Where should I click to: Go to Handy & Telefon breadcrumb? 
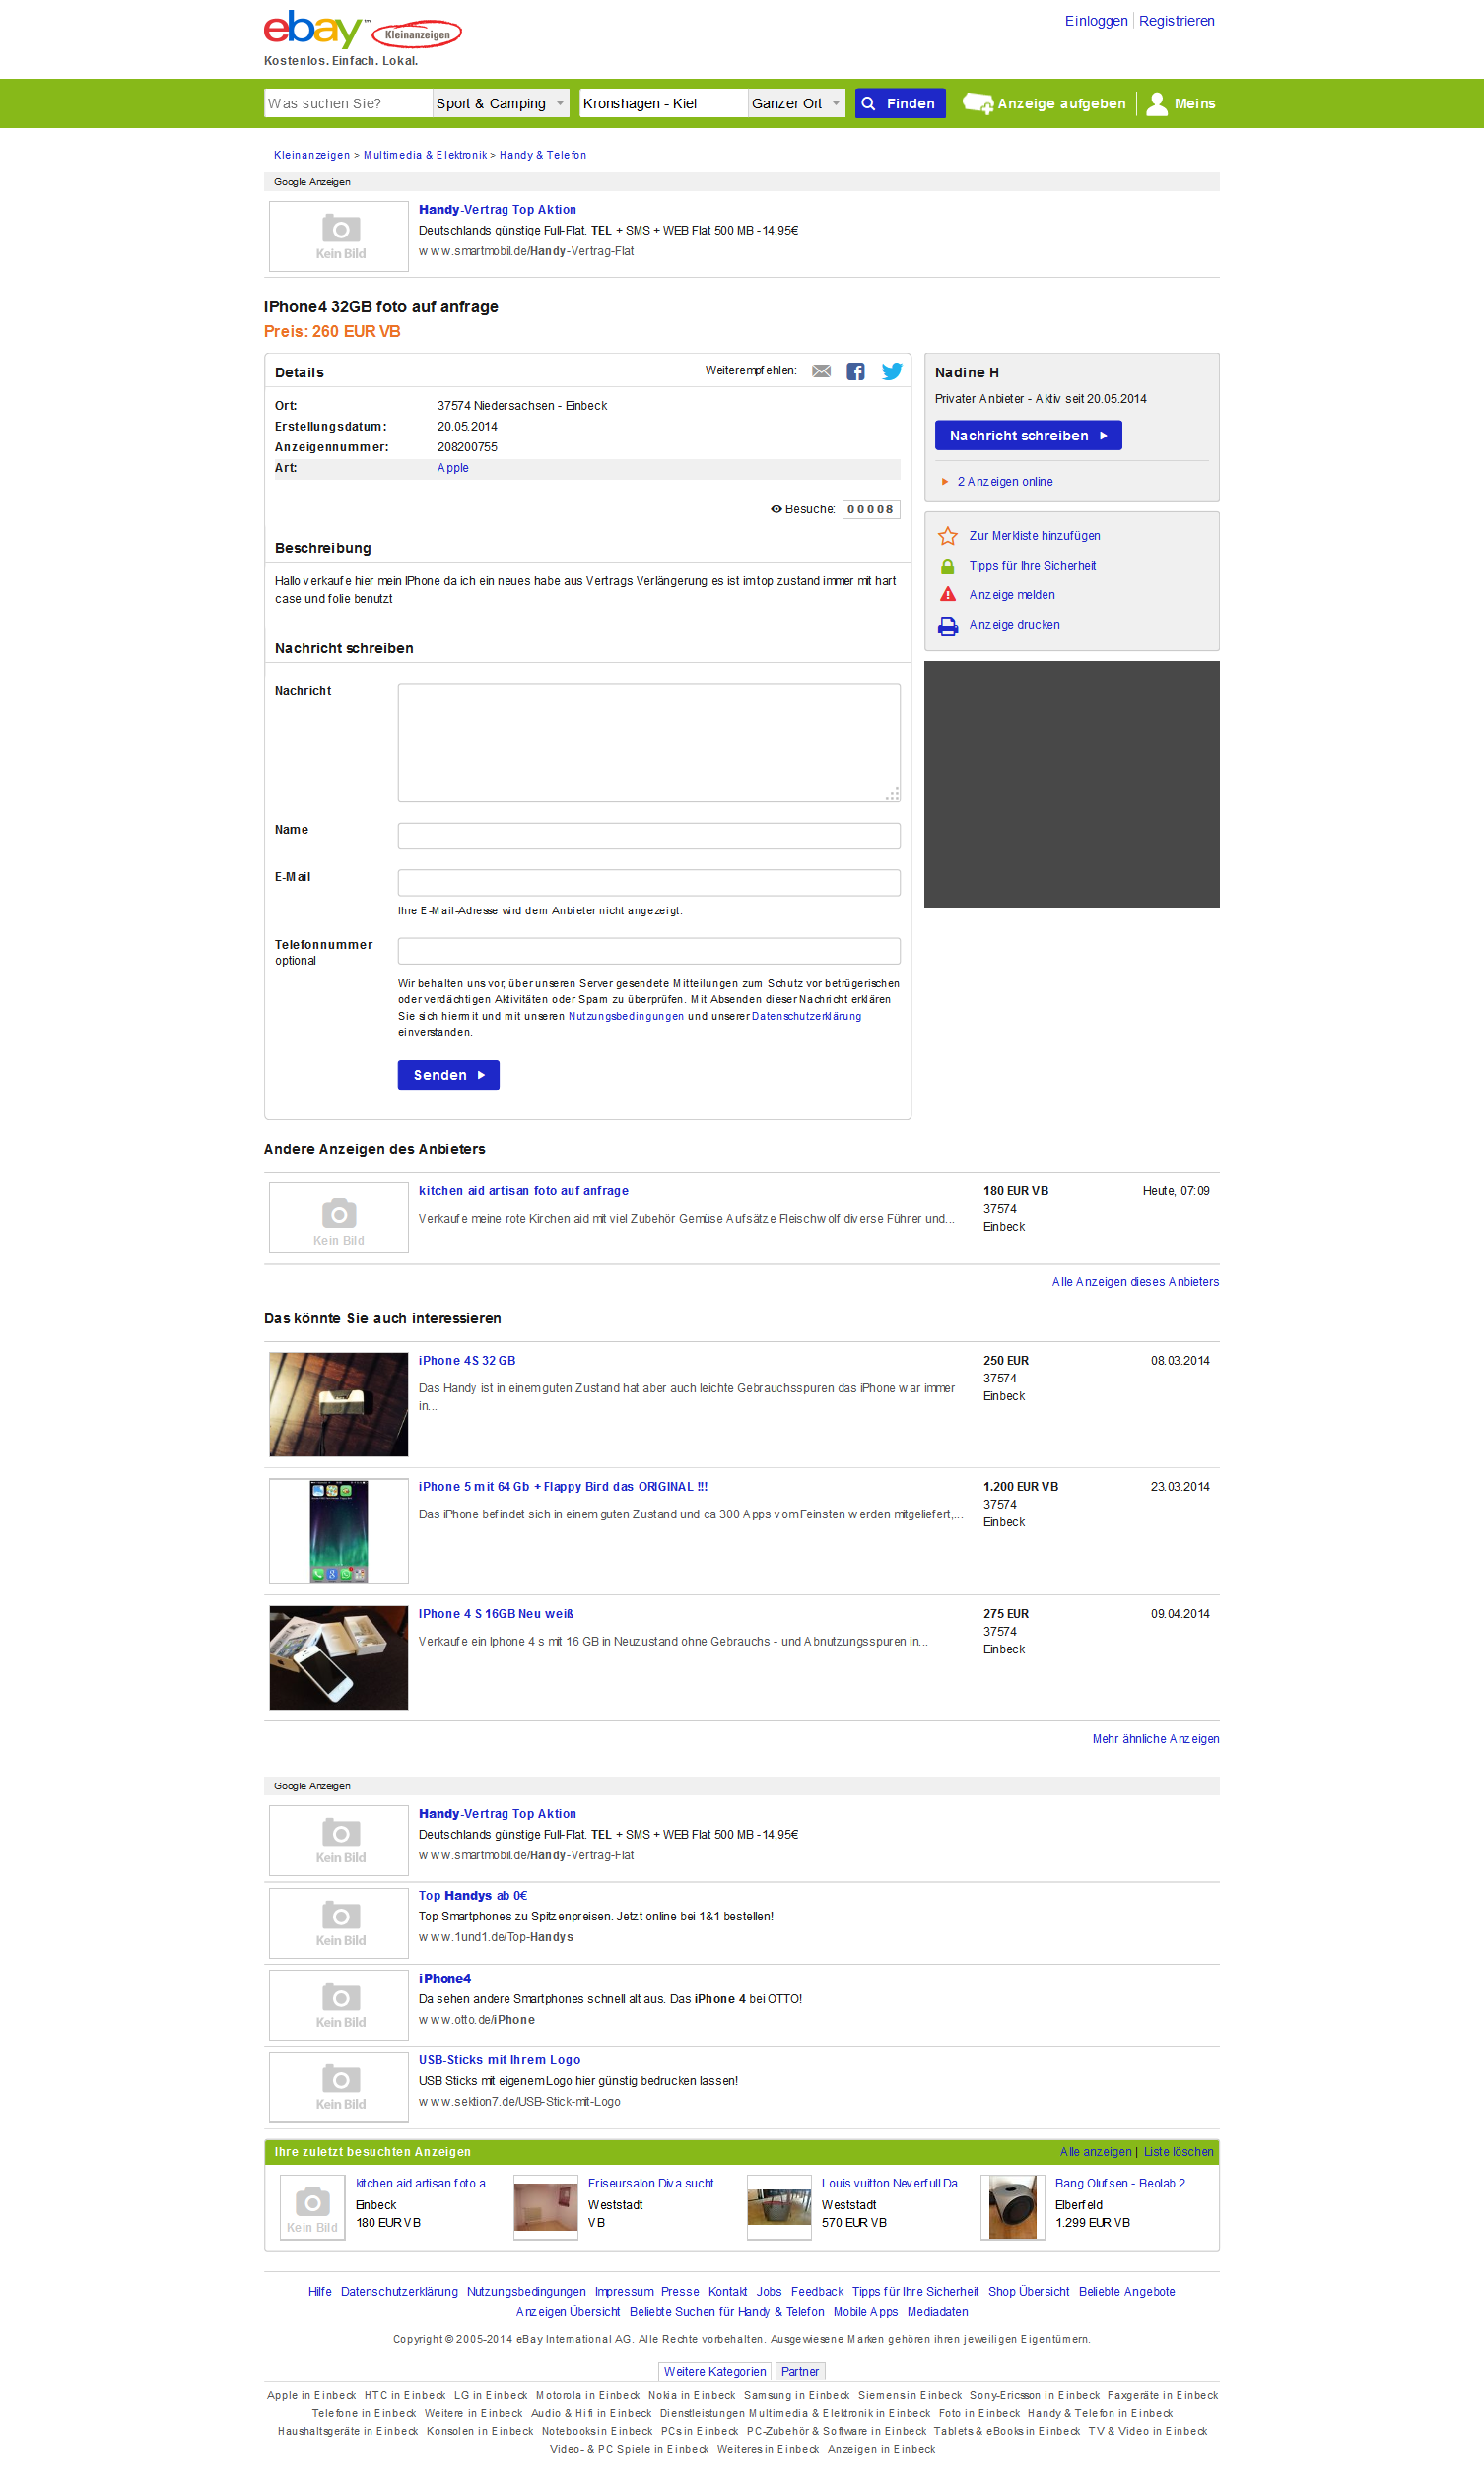pos(543,155)
